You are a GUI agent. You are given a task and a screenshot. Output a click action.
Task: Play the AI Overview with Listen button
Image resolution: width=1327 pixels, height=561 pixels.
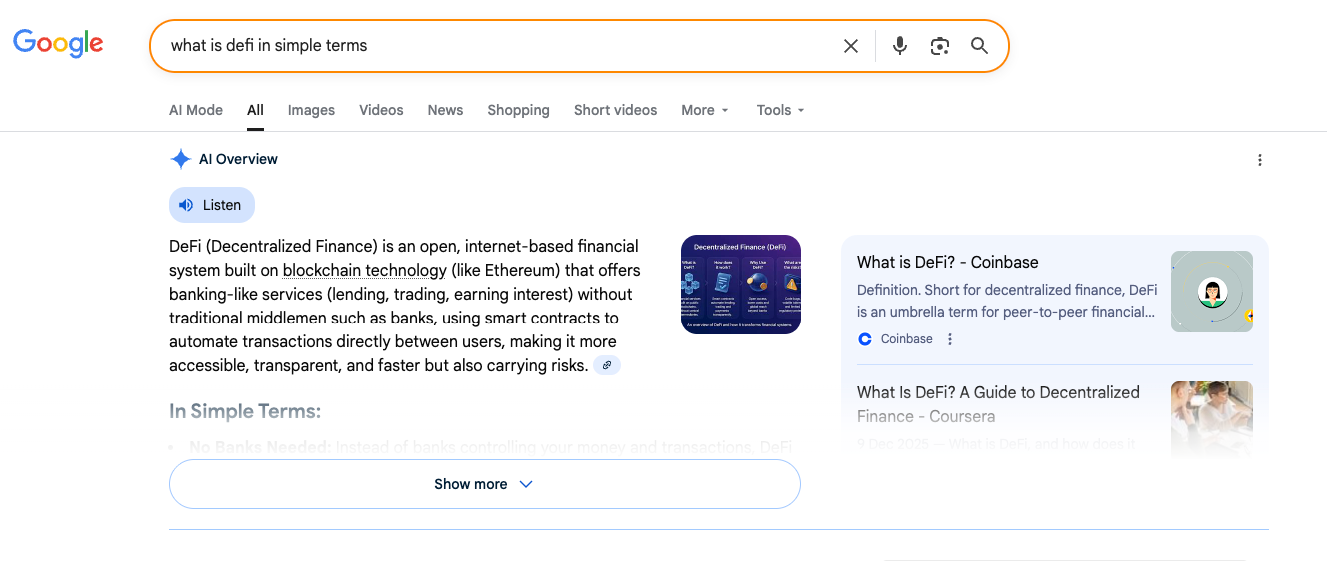pos(212,205)
